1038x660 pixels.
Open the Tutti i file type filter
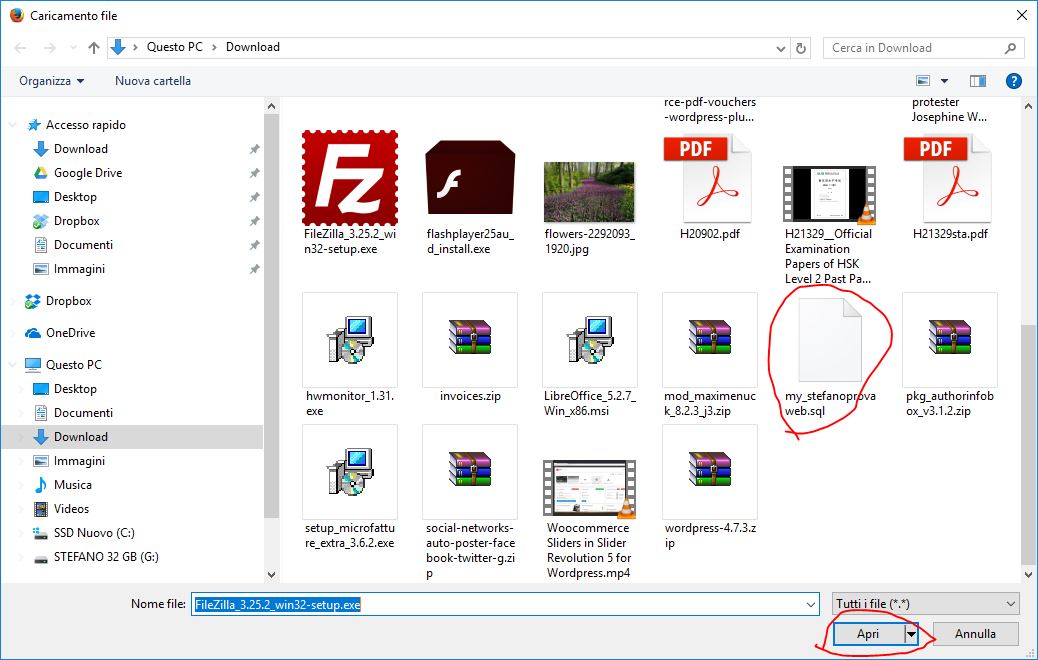tap(925, 604)
